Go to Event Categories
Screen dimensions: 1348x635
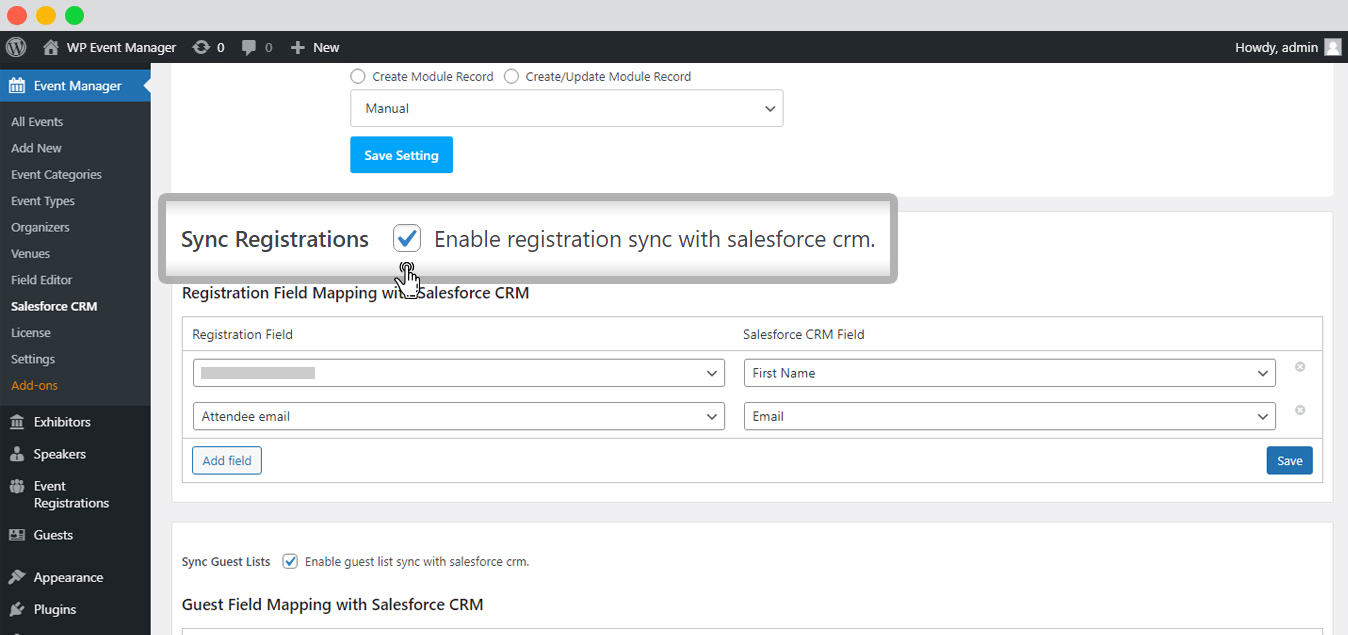click(56, 174)
